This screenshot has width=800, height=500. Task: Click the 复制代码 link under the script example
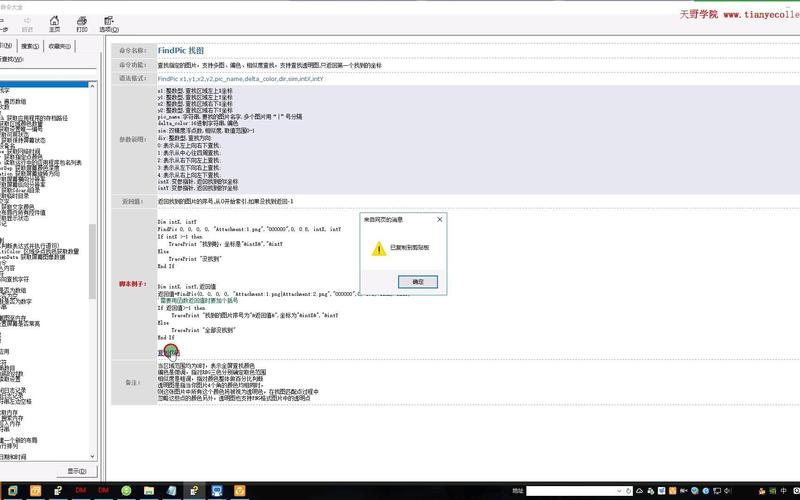[x=168, y=352]
